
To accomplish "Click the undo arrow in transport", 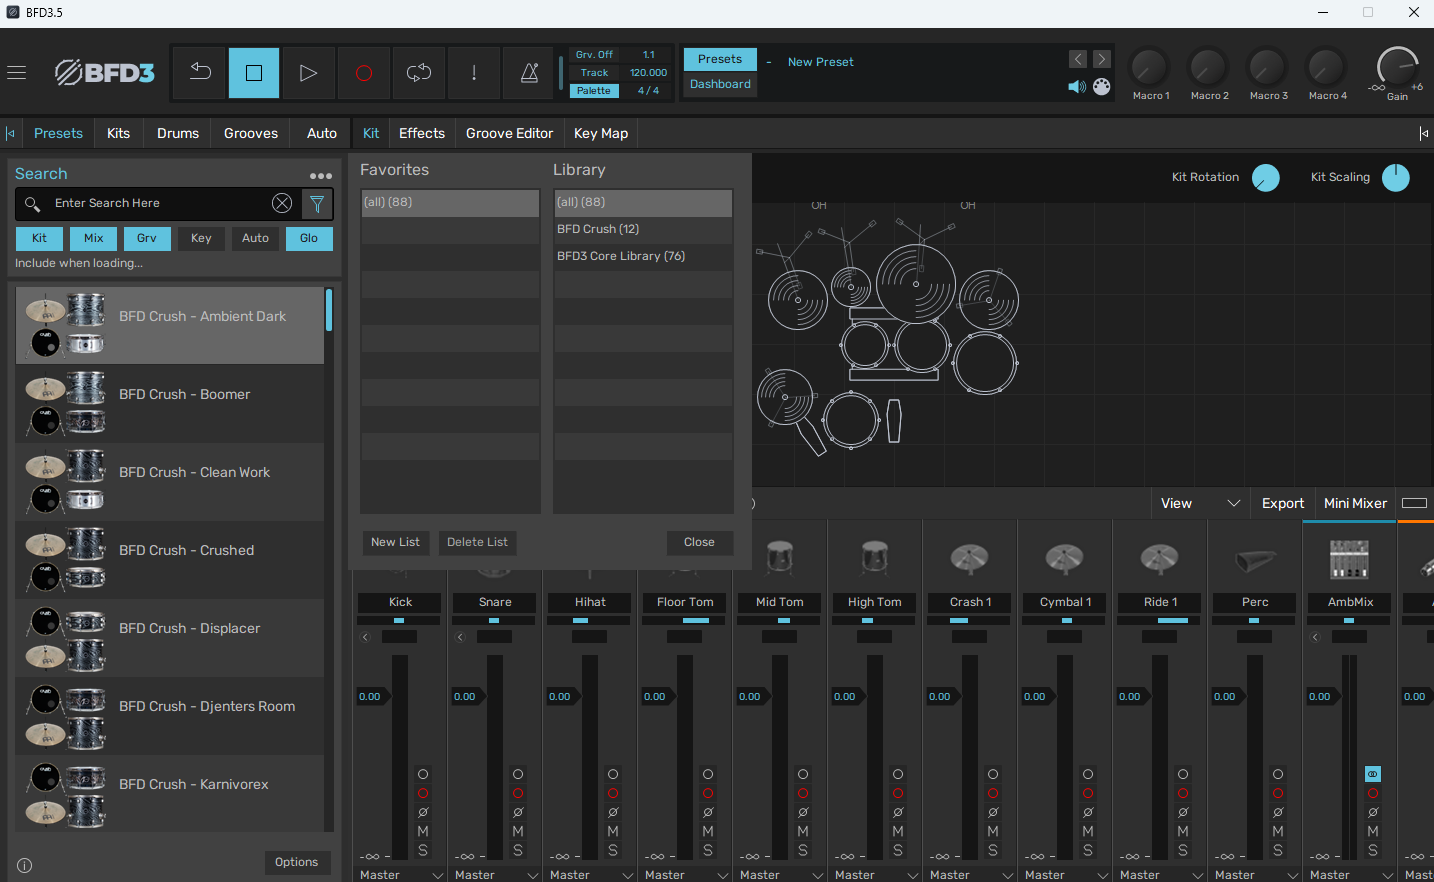I will [x=200, y=72].
